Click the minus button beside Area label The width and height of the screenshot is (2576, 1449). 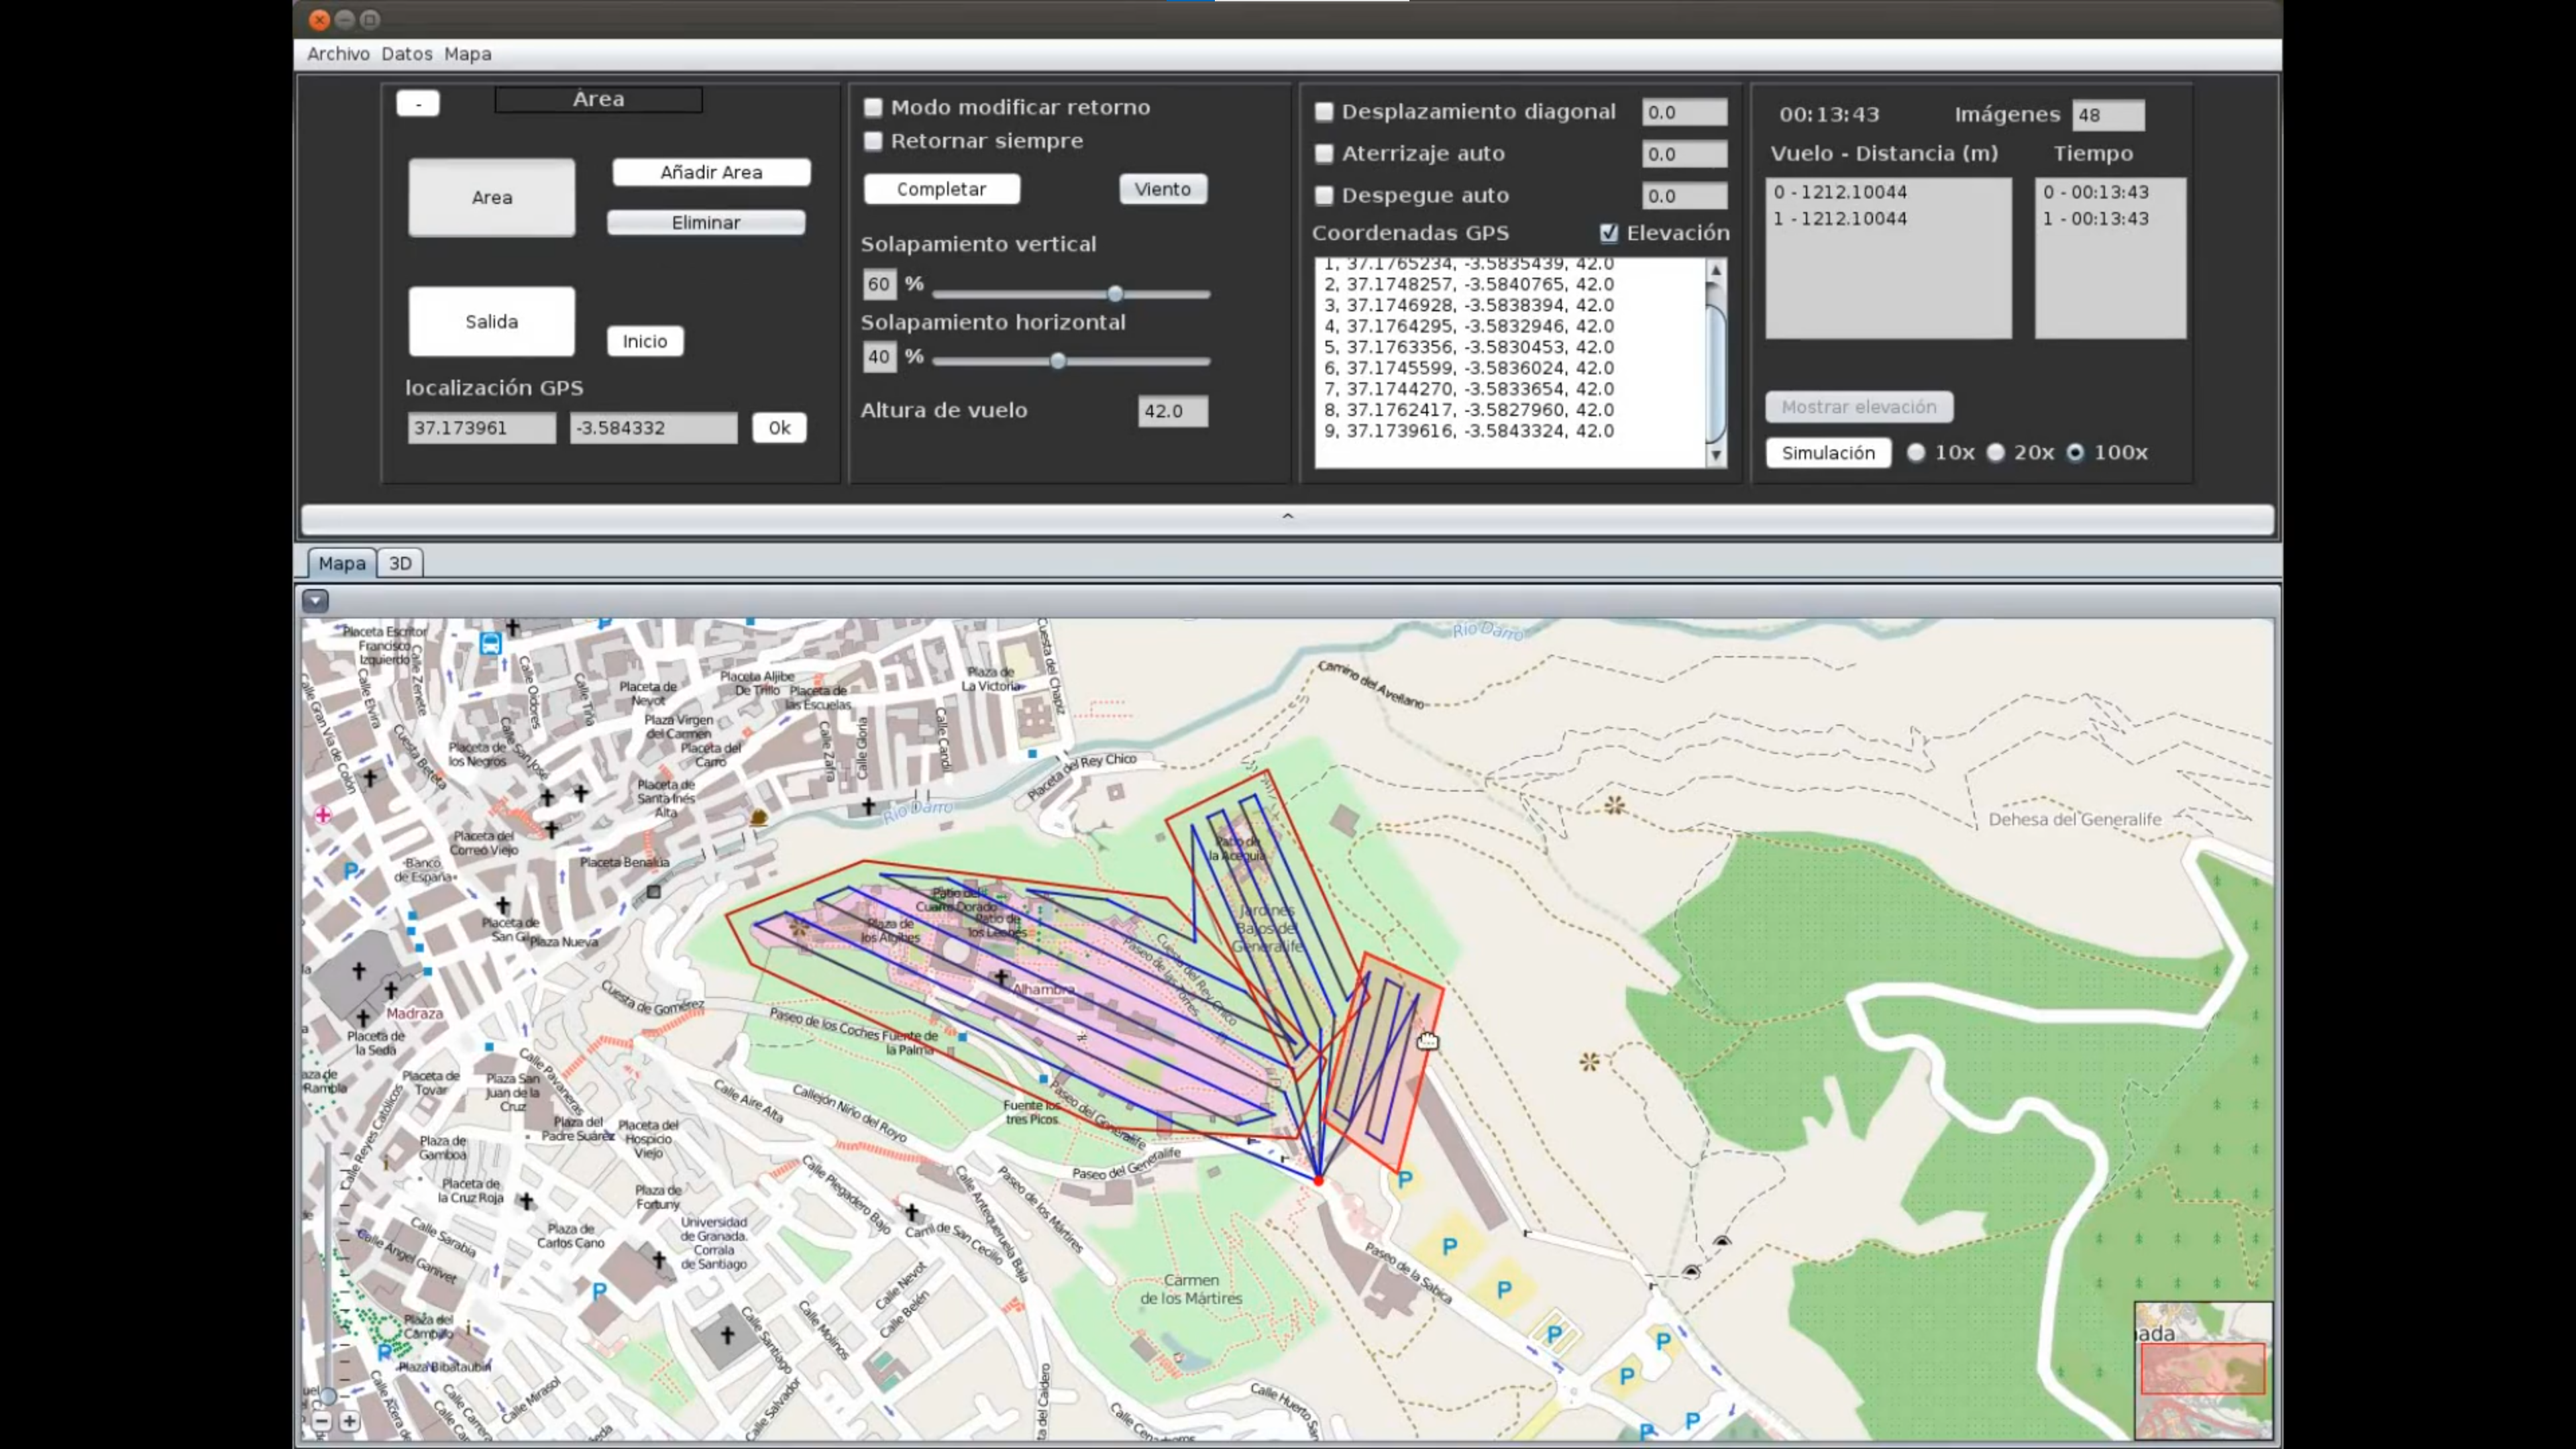(418, 103)
